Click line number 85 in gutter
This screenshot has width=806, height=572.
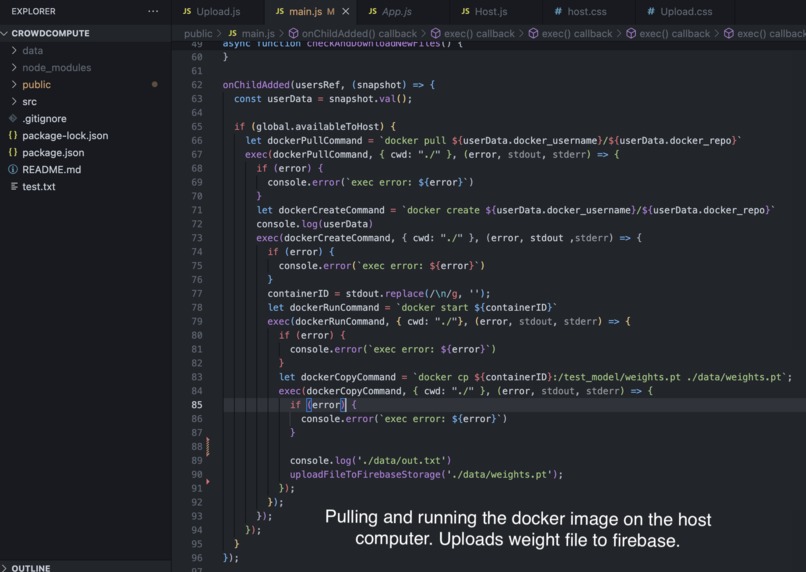click(197, 405)
